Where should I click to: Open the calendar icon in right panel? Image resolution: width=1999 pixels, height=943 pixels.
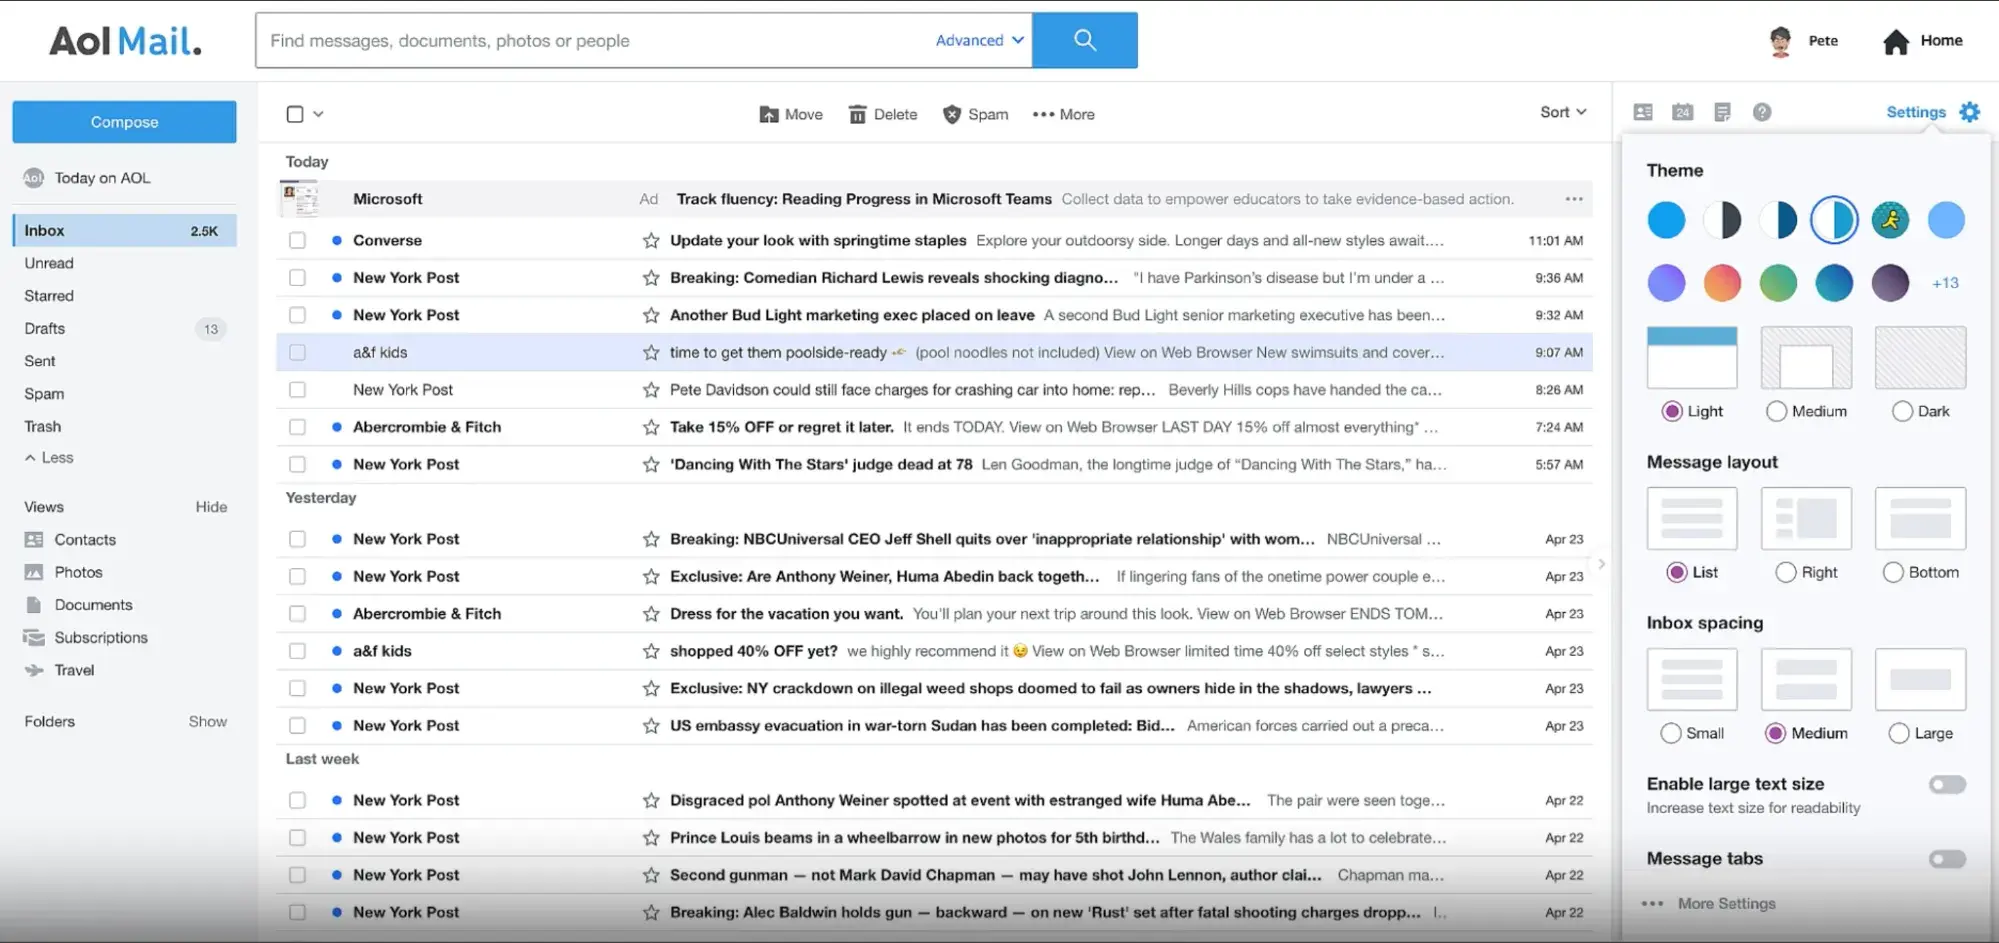1683,112
